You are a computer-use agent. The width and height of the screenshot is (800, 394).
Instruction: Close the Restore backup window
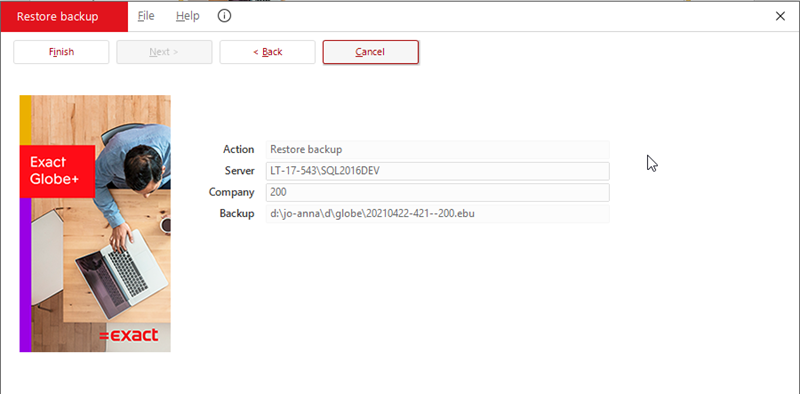coord(780,16)
